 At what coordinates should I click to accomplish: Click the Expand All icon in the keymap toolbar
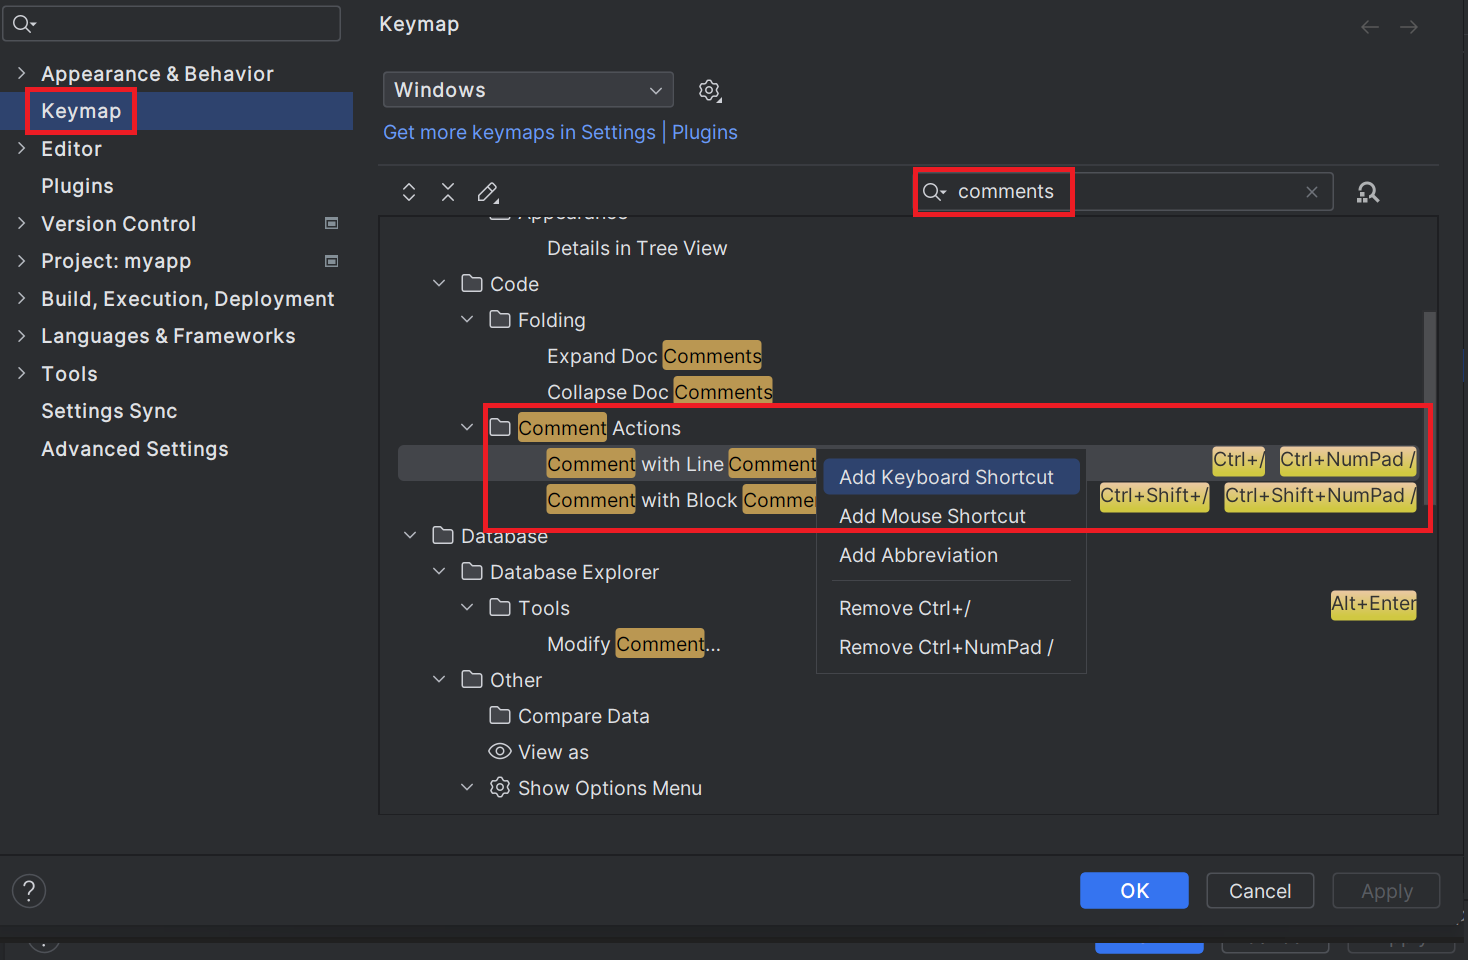pos(408,191)
